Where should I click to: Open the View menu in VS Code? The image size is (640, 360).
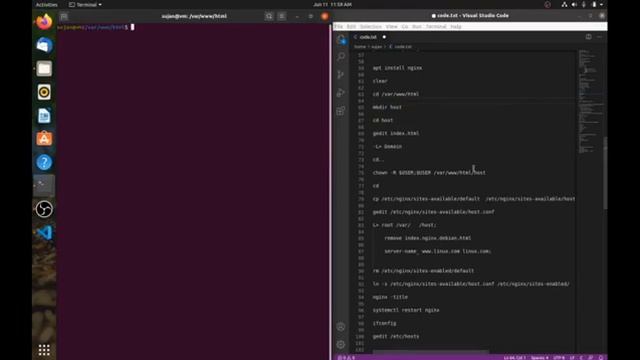[391, 27]
